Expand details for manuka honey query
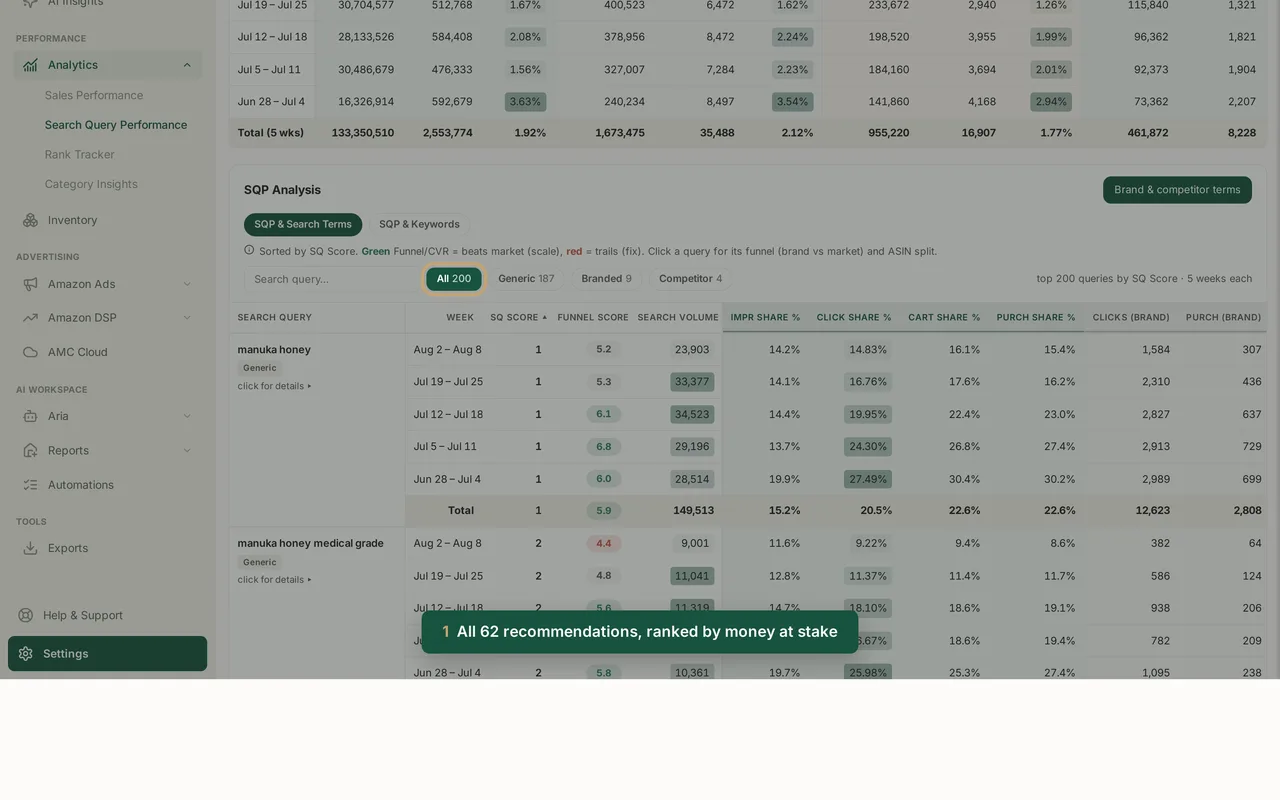1280x800 pixels. (274, 386)
